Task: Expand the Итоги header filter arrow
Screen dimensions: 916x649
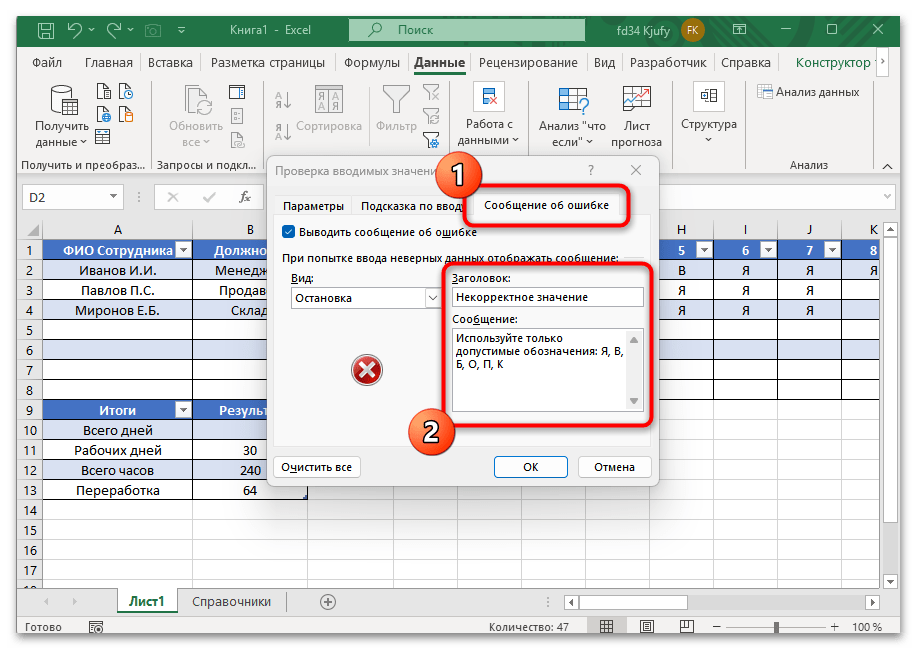Action: point(182,410)
